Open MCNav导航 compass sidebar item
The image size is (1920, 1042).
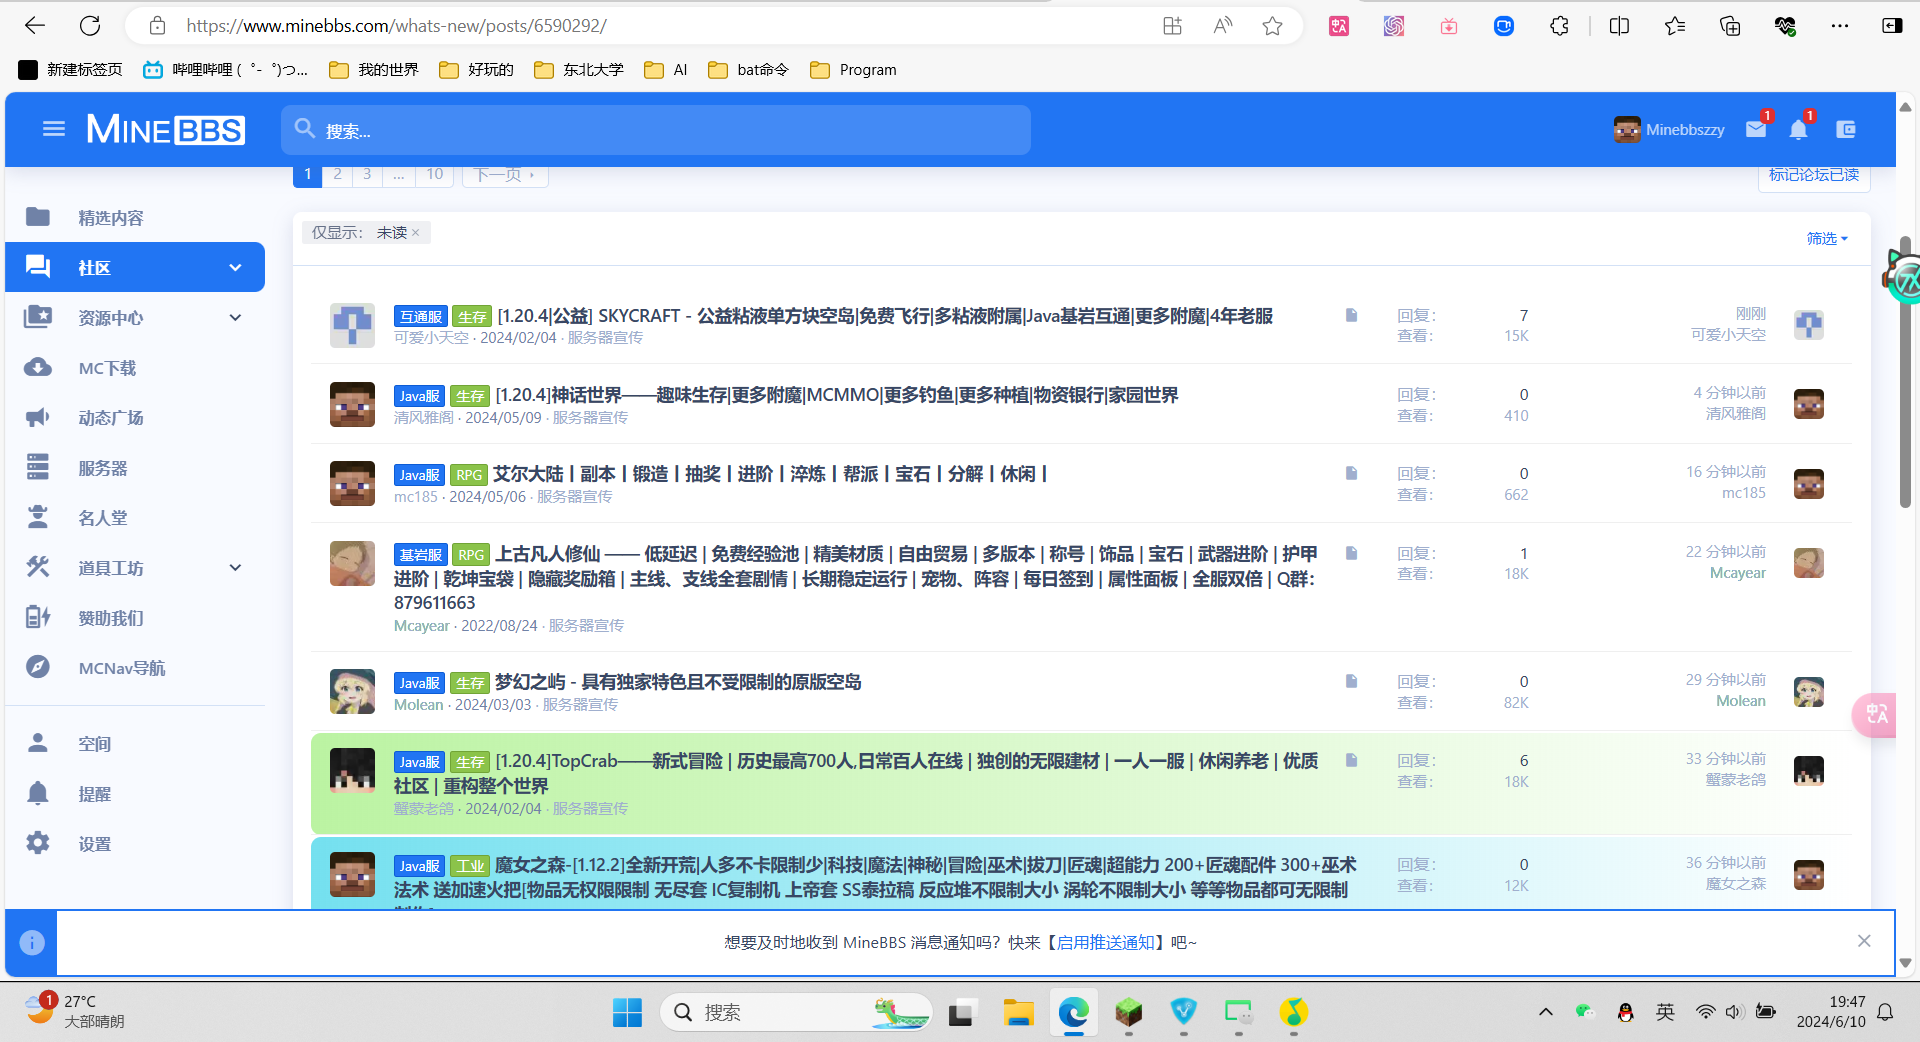pos(121,668)
